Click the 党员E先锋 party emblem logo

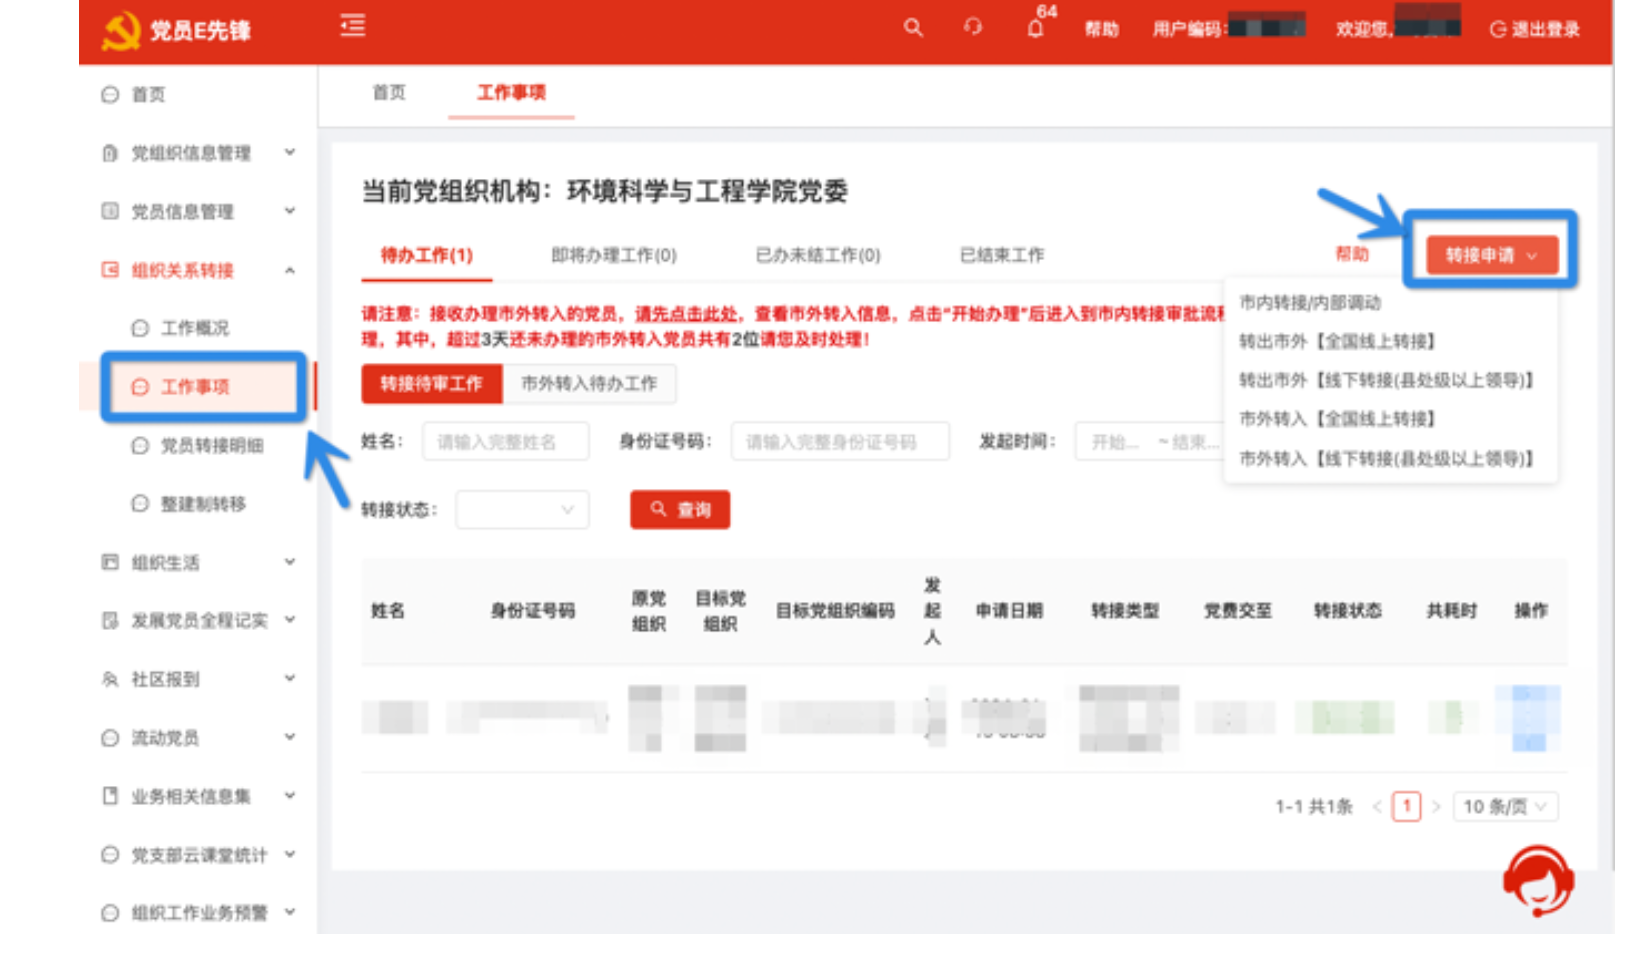pos(122,31)
